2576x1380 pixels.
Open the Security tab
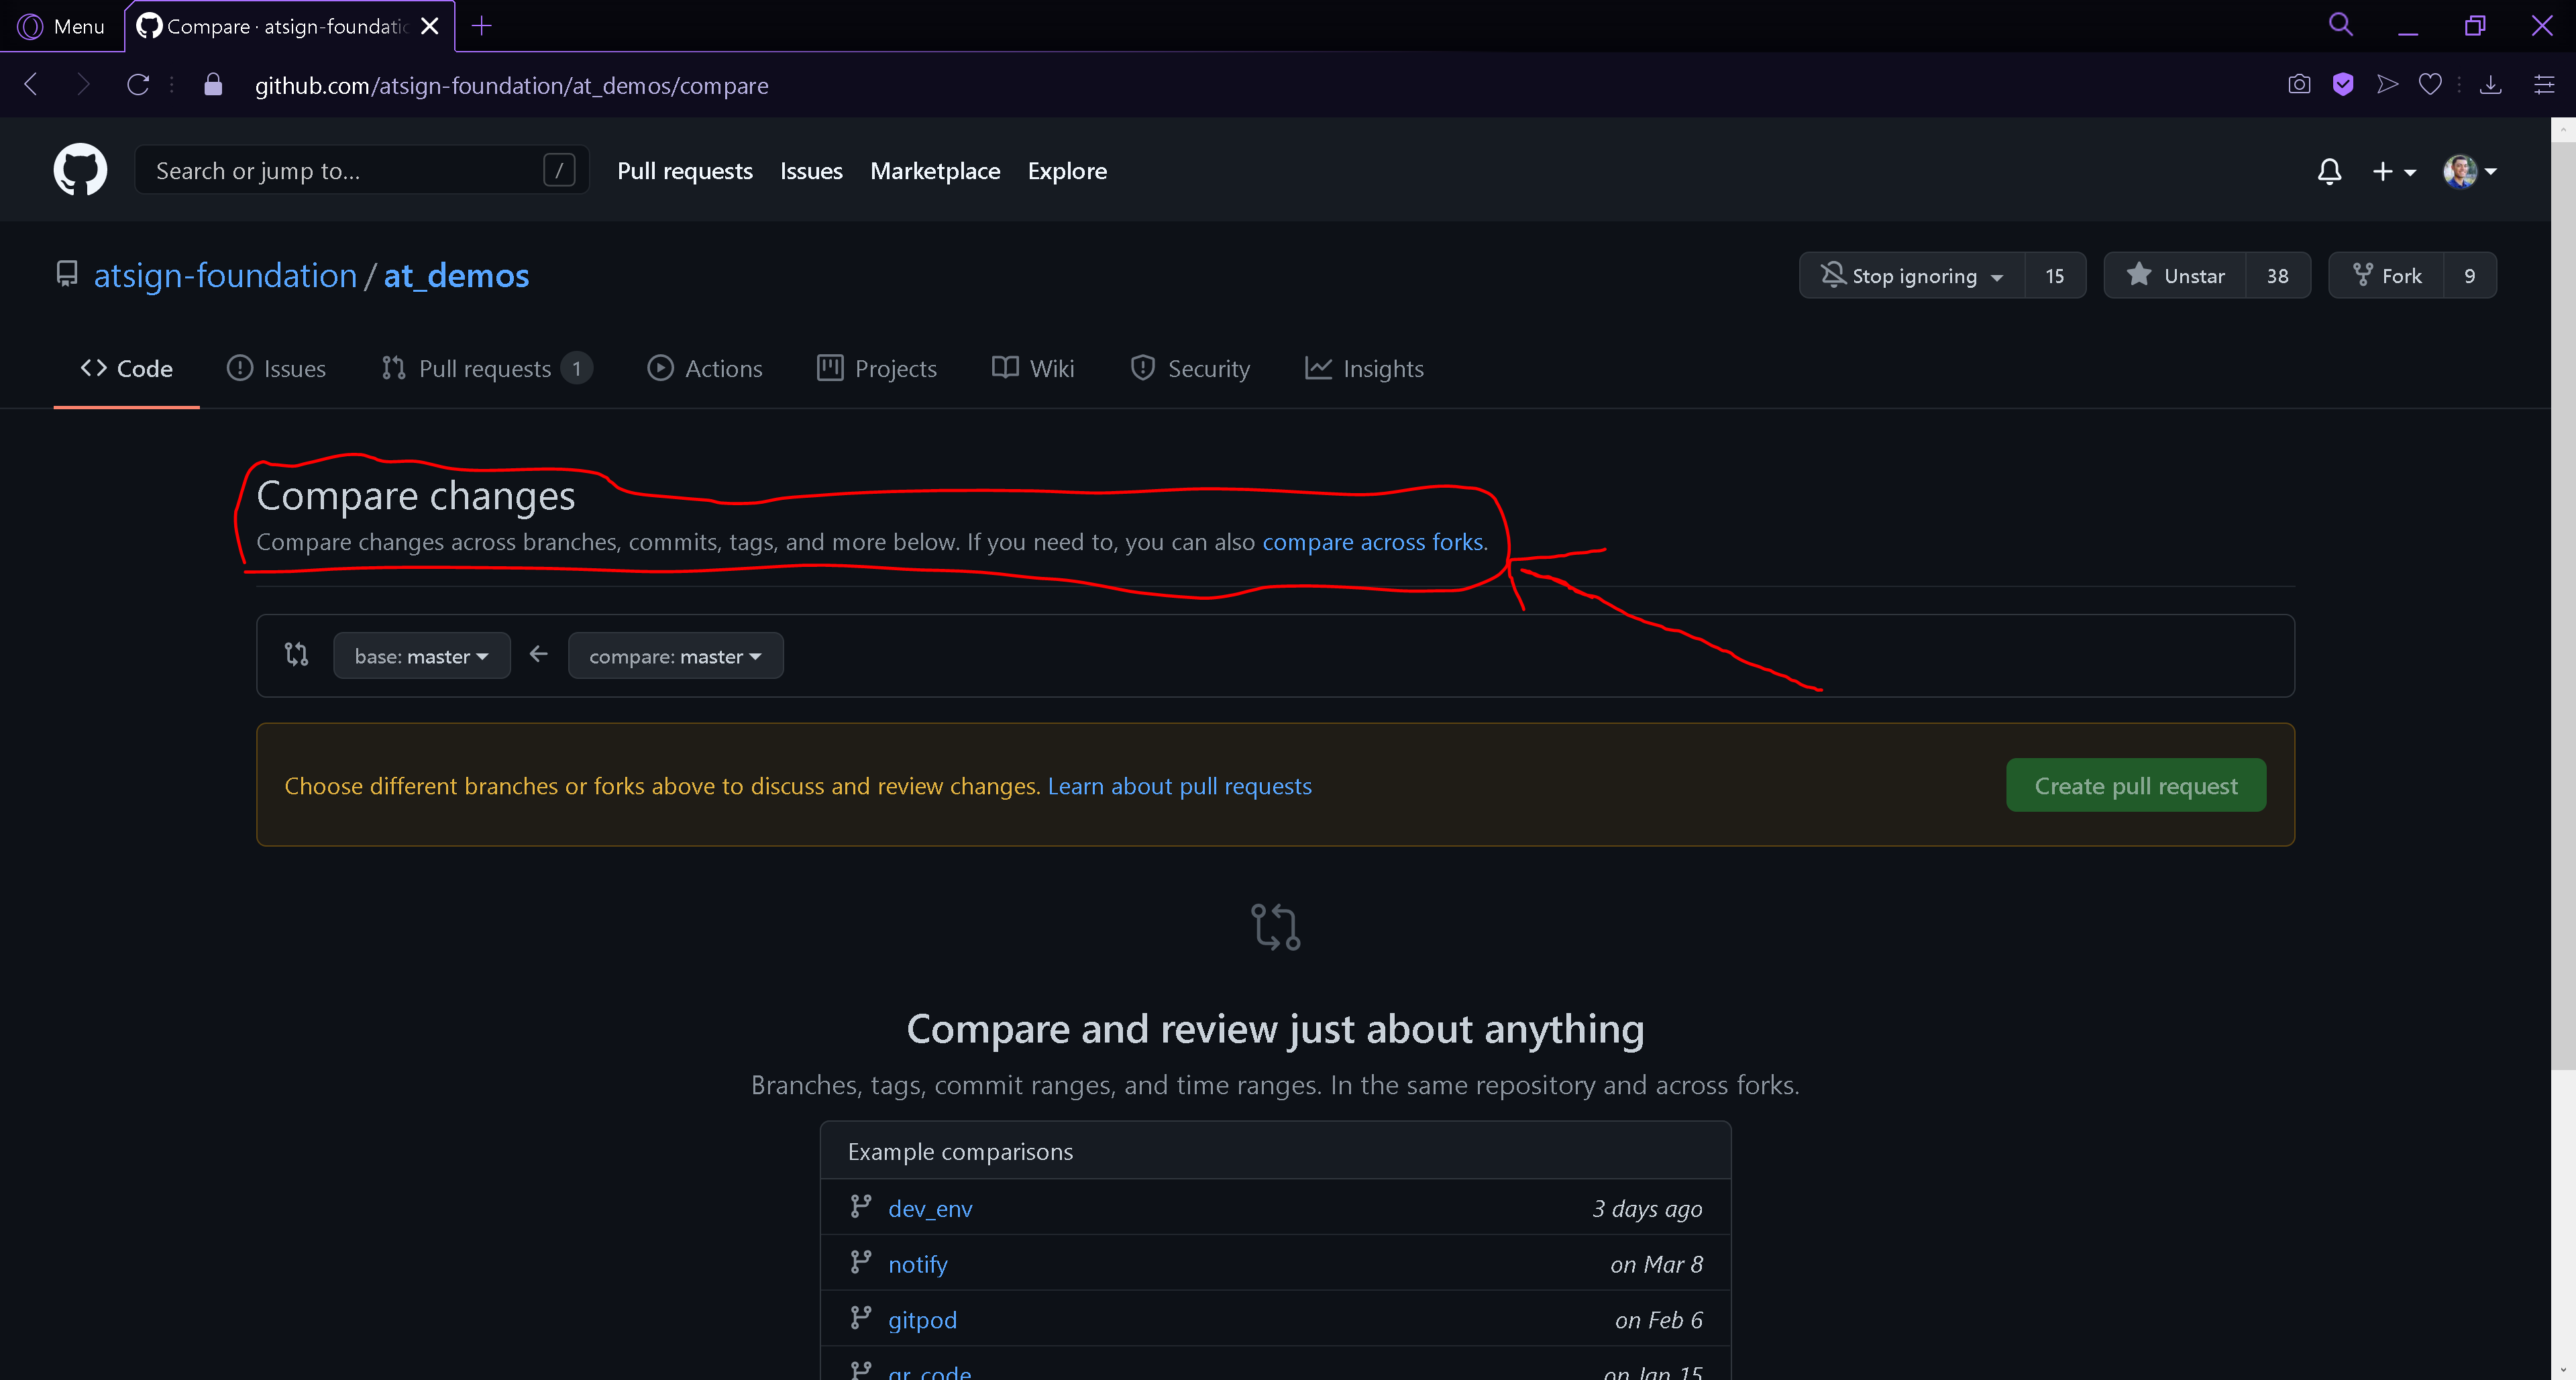pyautogui.click(x=1190, y=369)
